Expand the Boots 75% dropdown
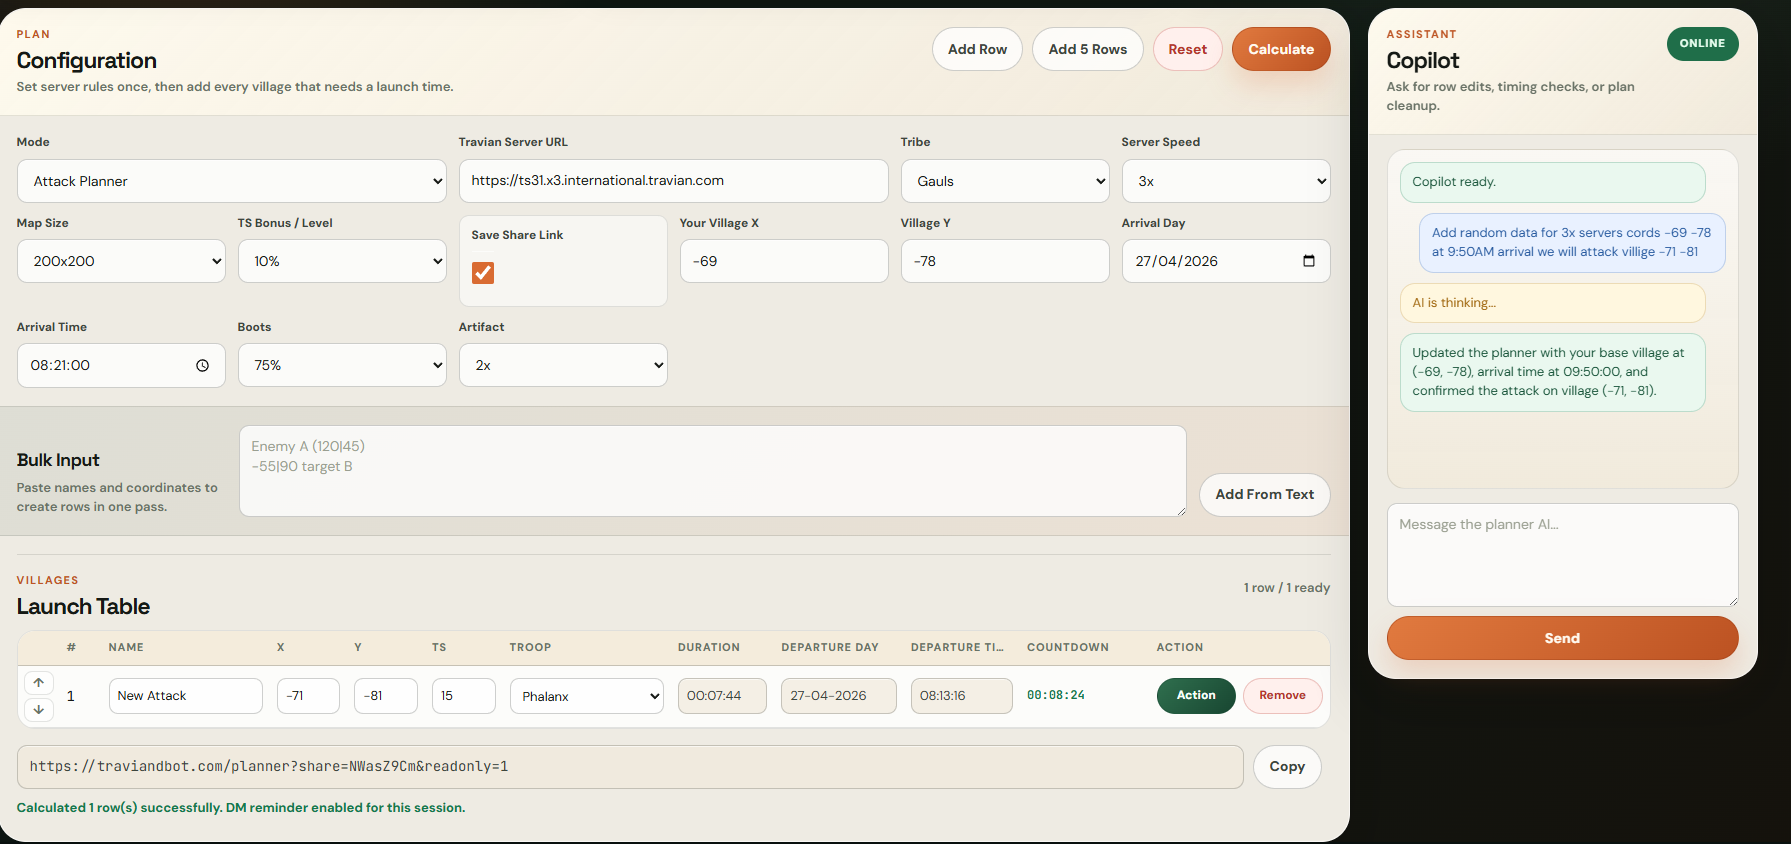Viewport: 1791px width, 844px height. point(342,365)
